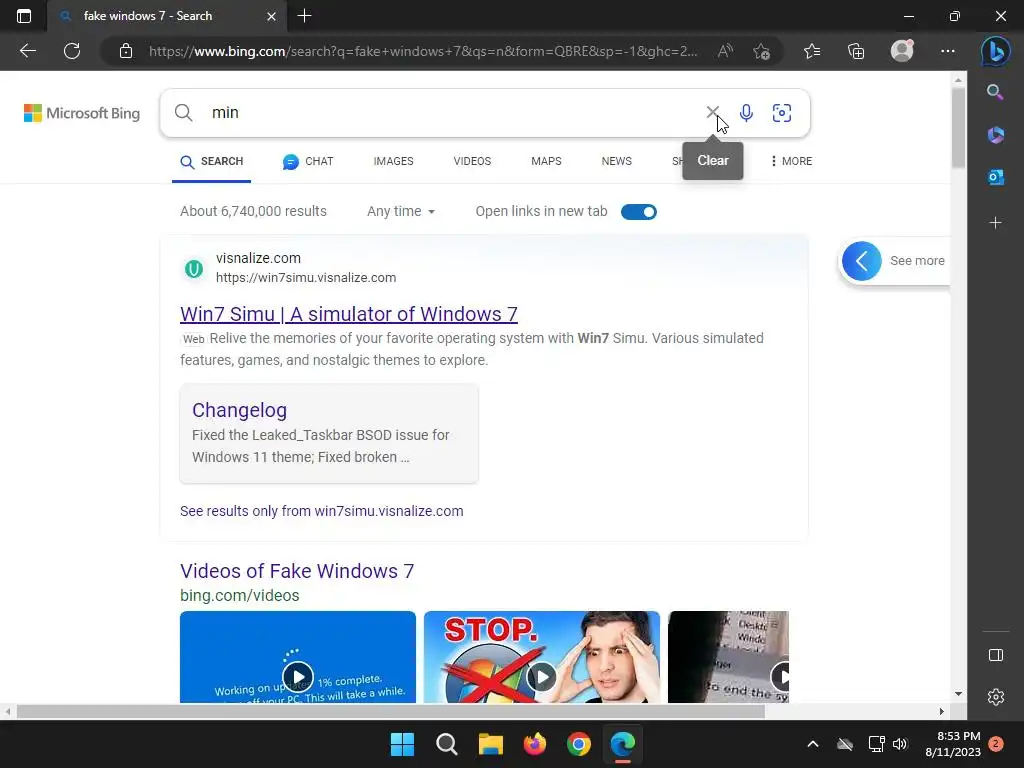View site information lock icon
The image size is (1024, 768).
click(126, 51)
